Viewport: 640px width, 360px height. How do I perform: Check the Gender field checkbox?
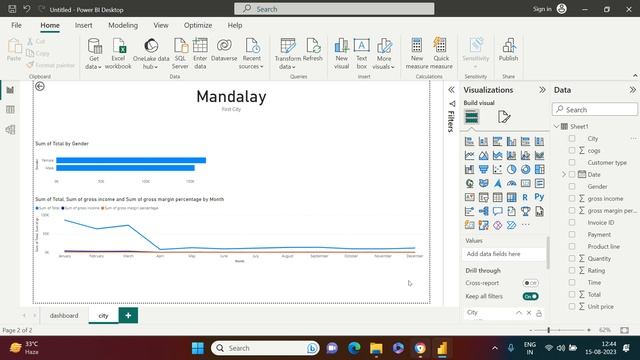572,186
